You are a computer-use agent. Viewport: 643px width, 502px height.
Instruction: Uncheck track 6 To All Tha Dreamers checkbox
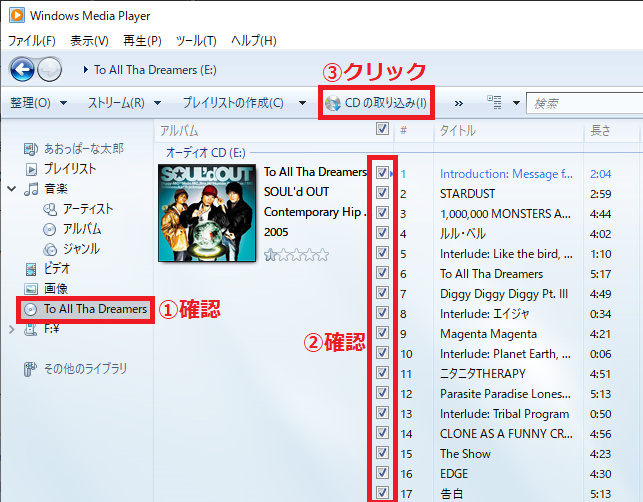coord(382,273)
